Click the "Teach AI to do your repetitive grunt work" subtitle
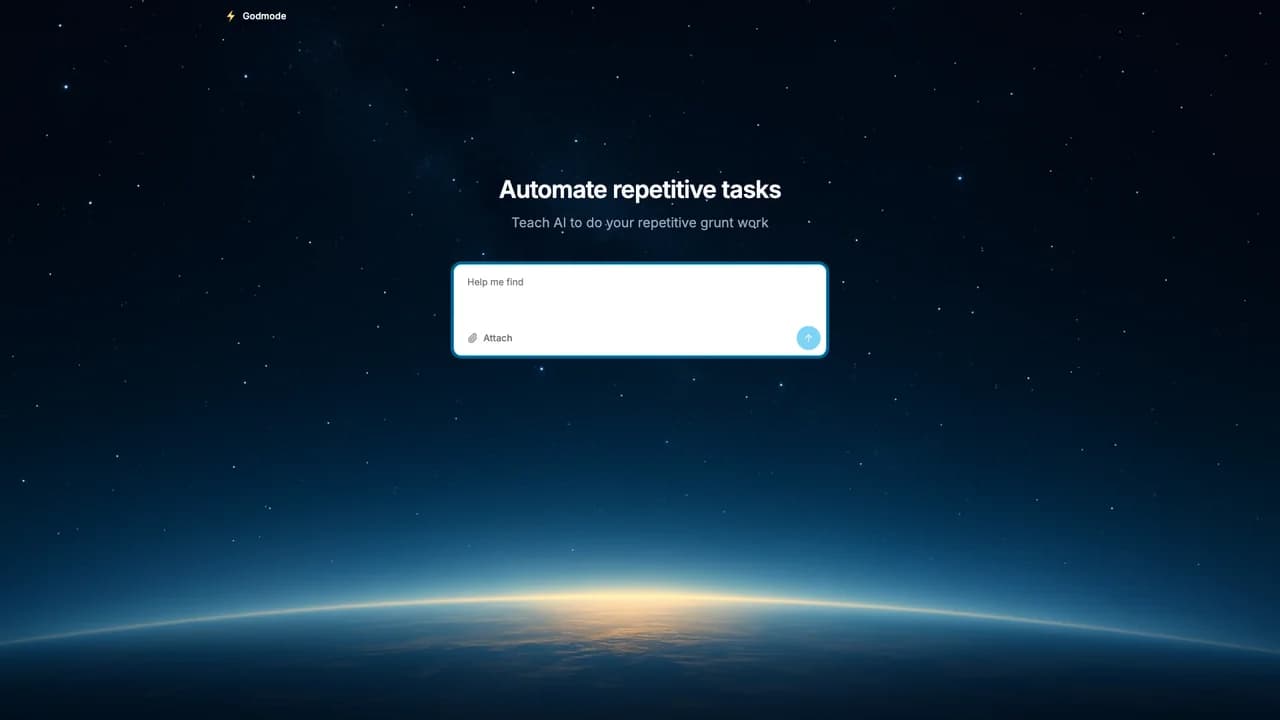 pyautogui.click(x=640, y=222)
